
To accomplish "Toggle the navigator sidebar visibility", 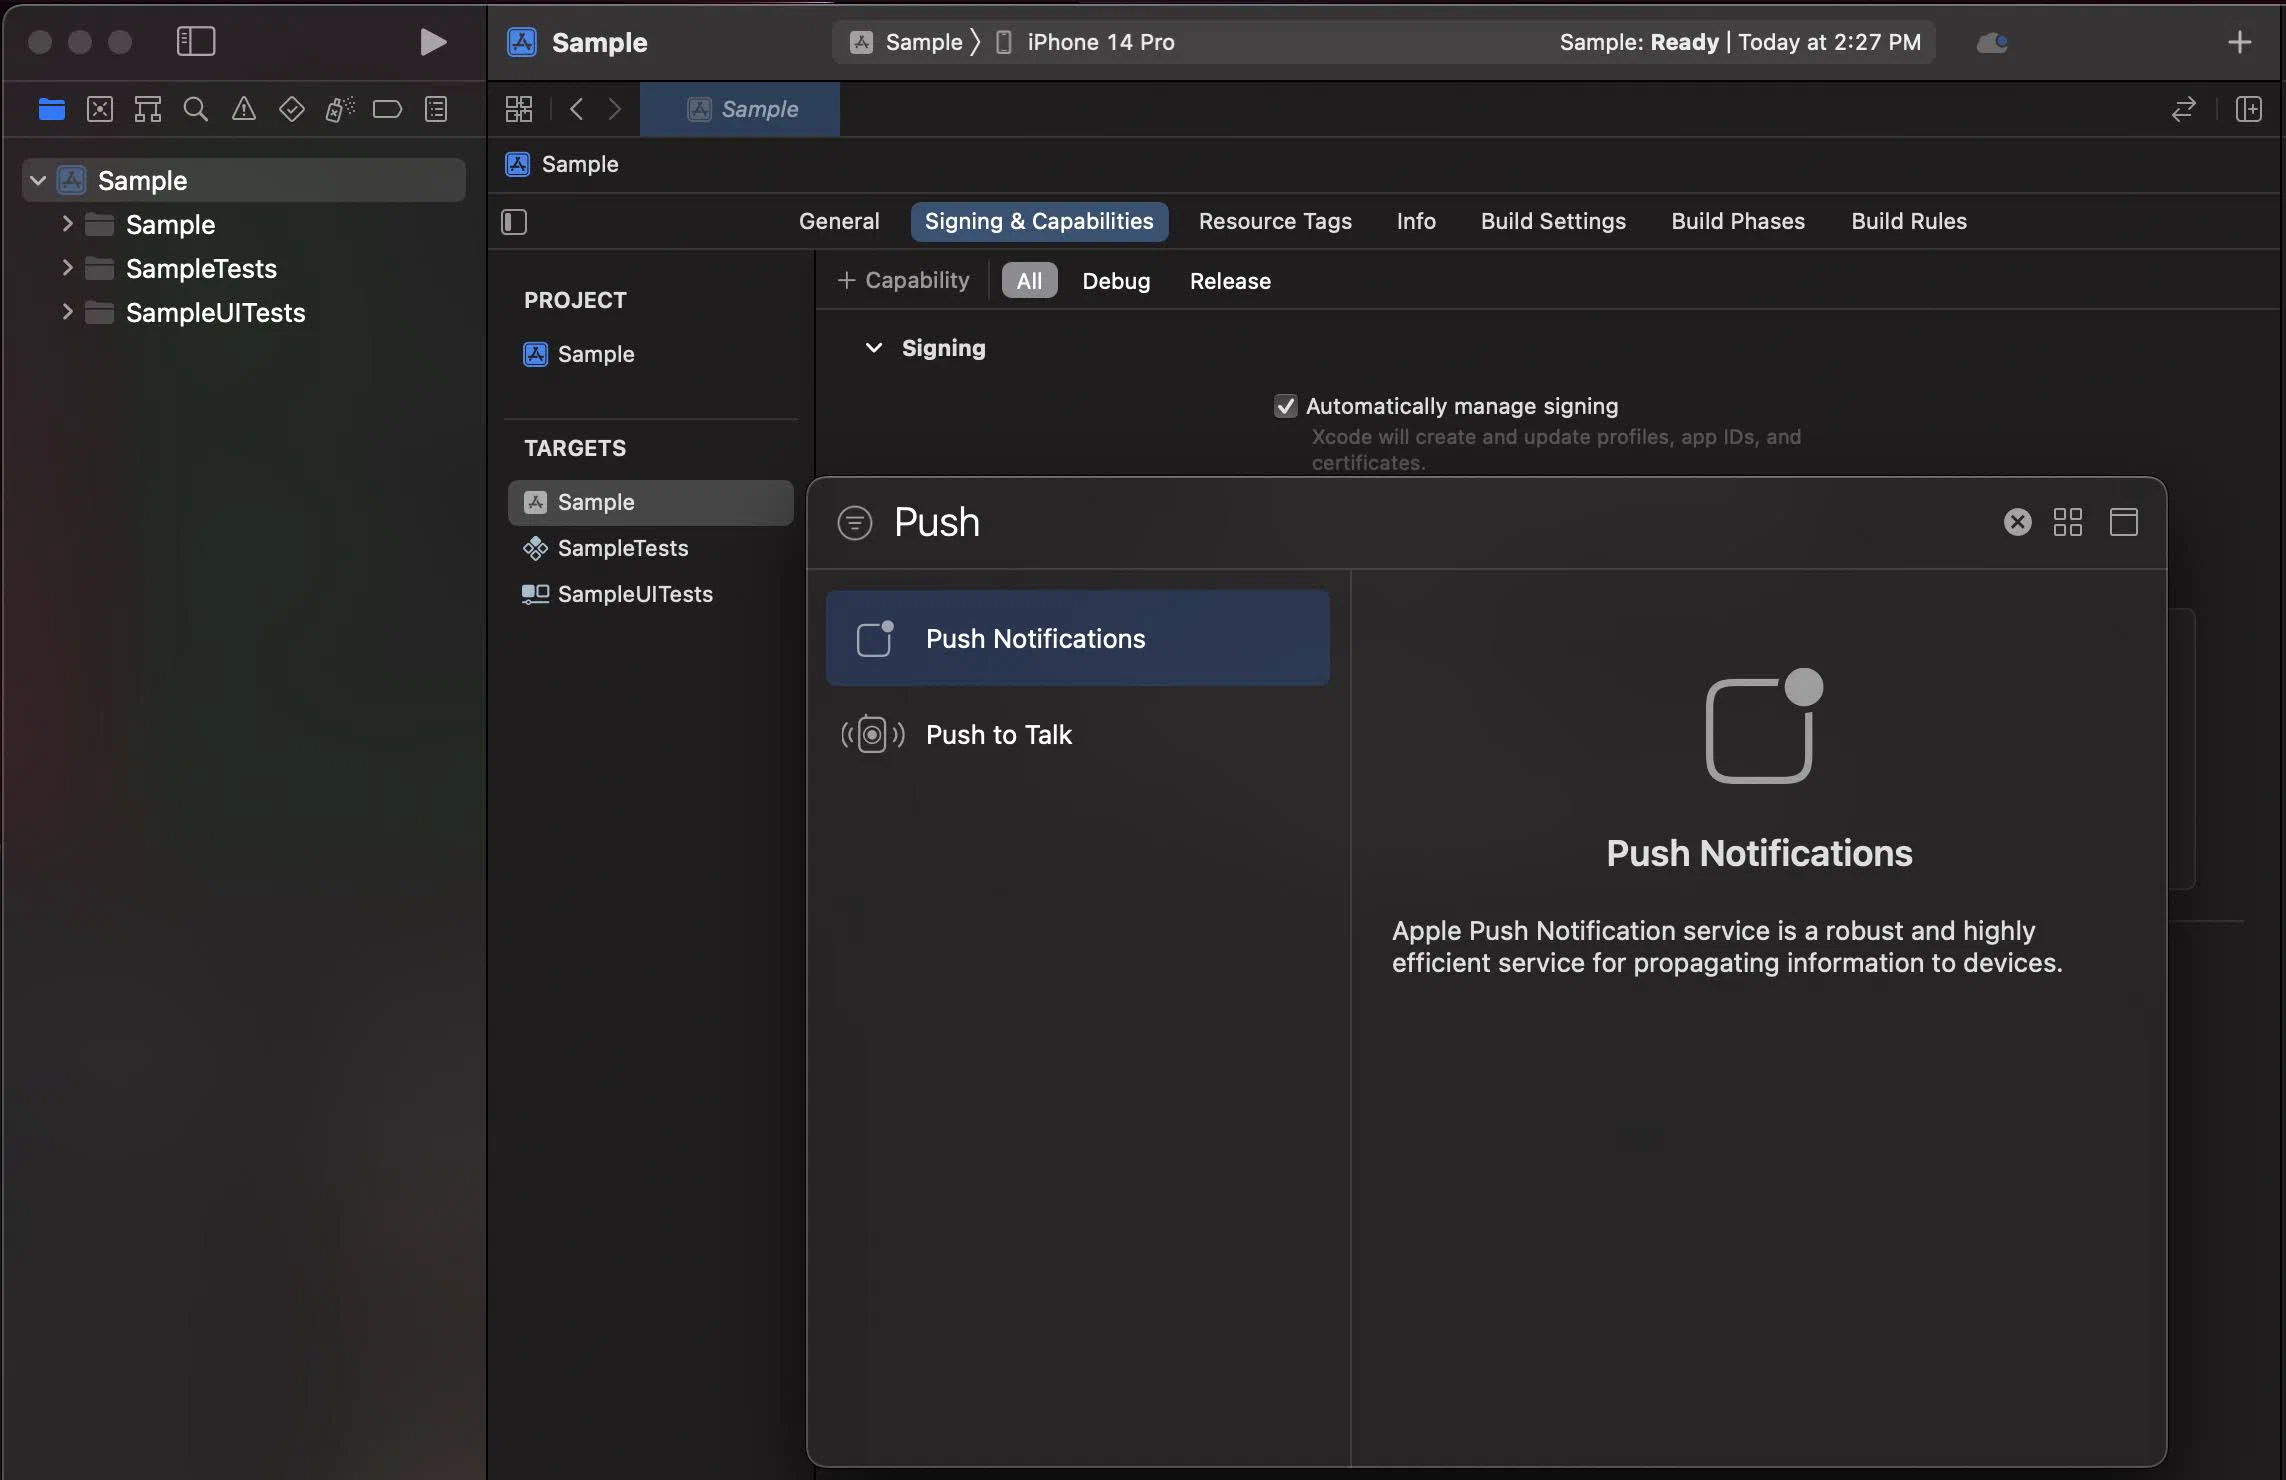I will coord(196,42).
